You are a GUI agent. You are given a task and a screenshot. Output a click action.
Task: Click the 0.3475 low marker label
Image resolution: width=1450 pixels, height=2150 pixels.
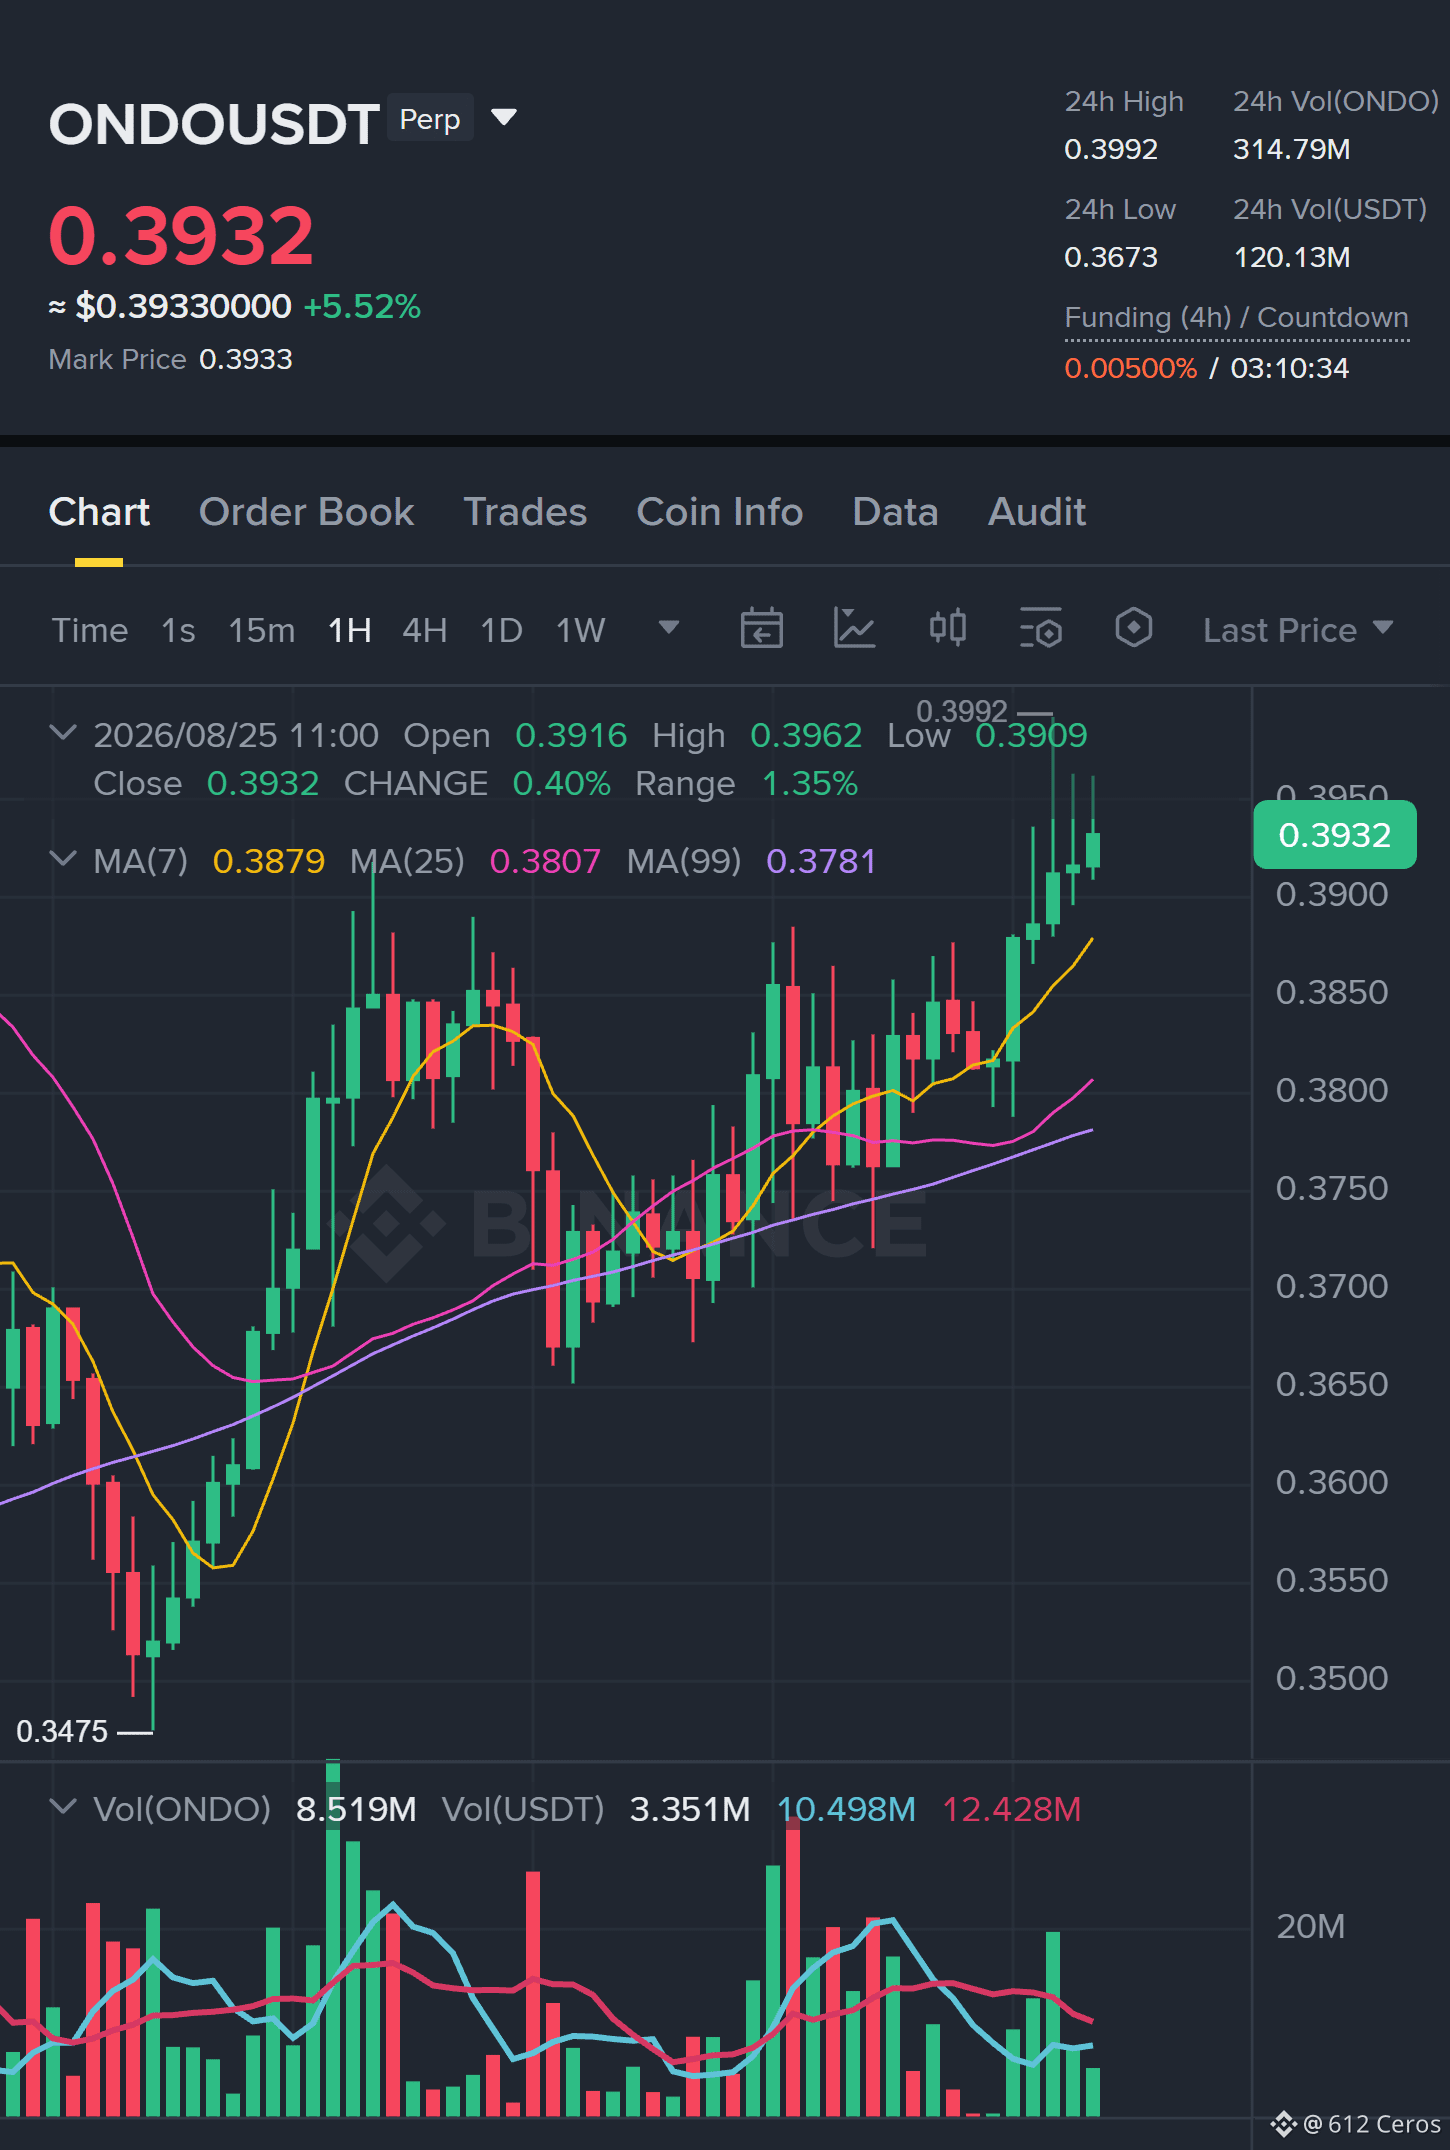click(x=62, y=1731)
